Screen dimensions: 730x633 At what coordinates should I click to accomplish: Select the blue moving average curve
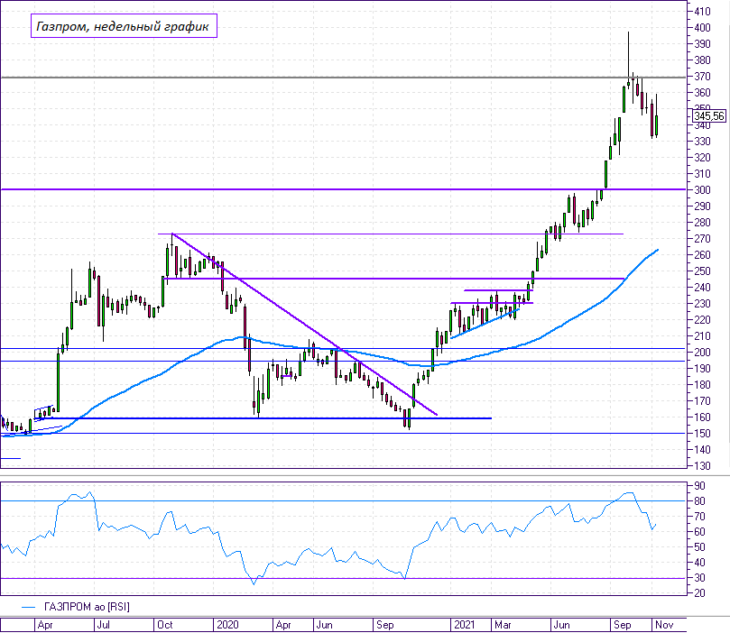pos(329,343)
